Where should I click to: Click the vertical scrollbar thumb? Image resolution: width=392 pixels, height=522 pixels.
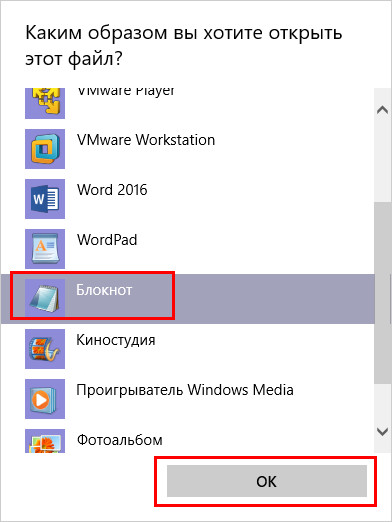[382, 293]
